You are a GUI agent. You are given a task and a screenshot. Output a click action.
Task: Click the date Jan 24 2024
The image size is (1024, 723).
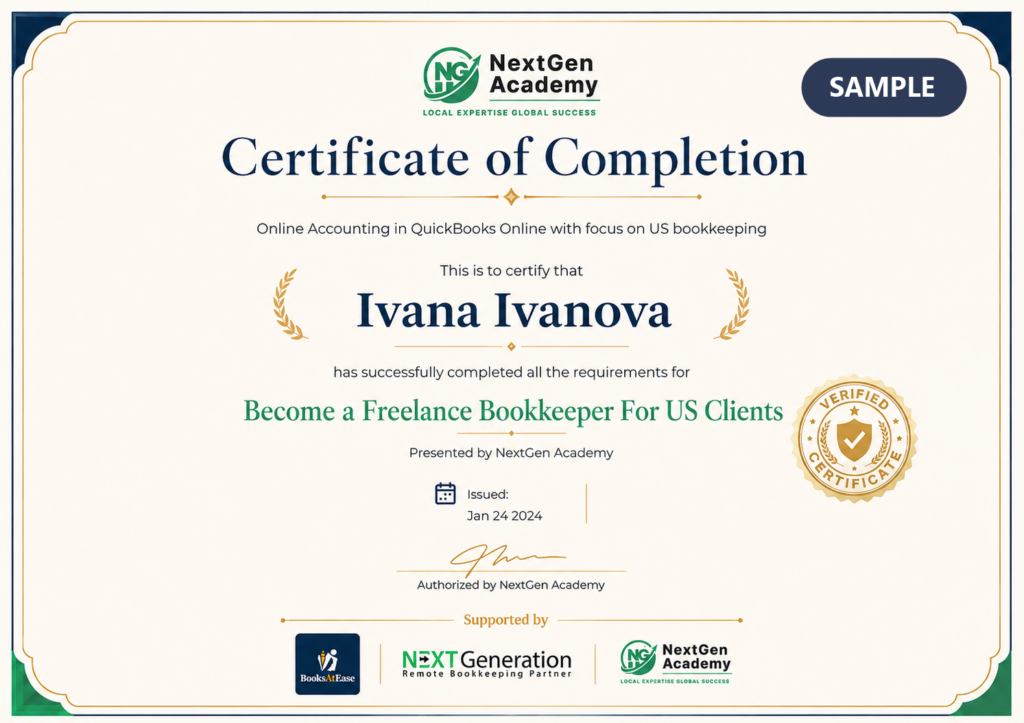tap(504, 516)
